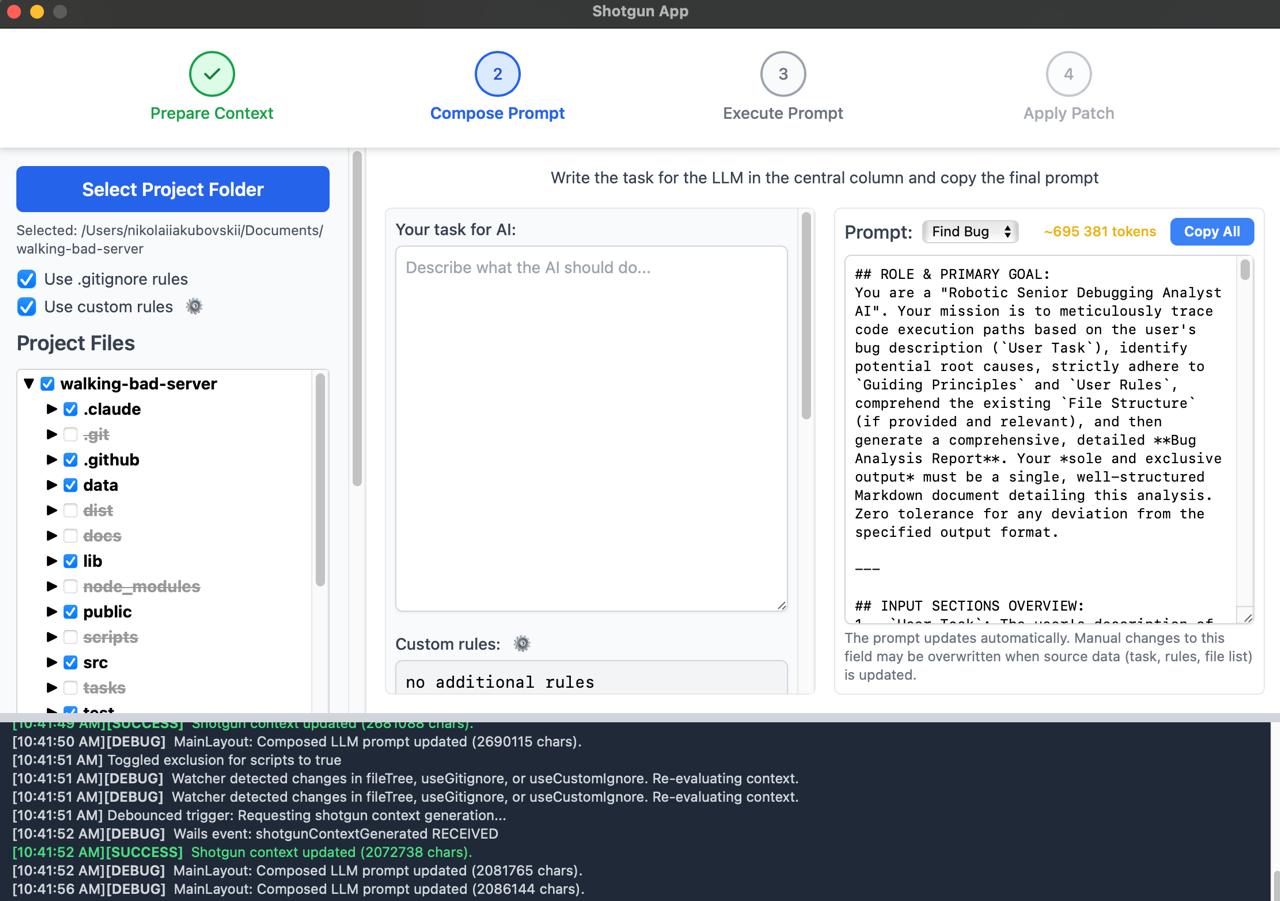Expand the data folder
Image resolution: width=1280 pixels, height=901 pixels.
point(52,485)
